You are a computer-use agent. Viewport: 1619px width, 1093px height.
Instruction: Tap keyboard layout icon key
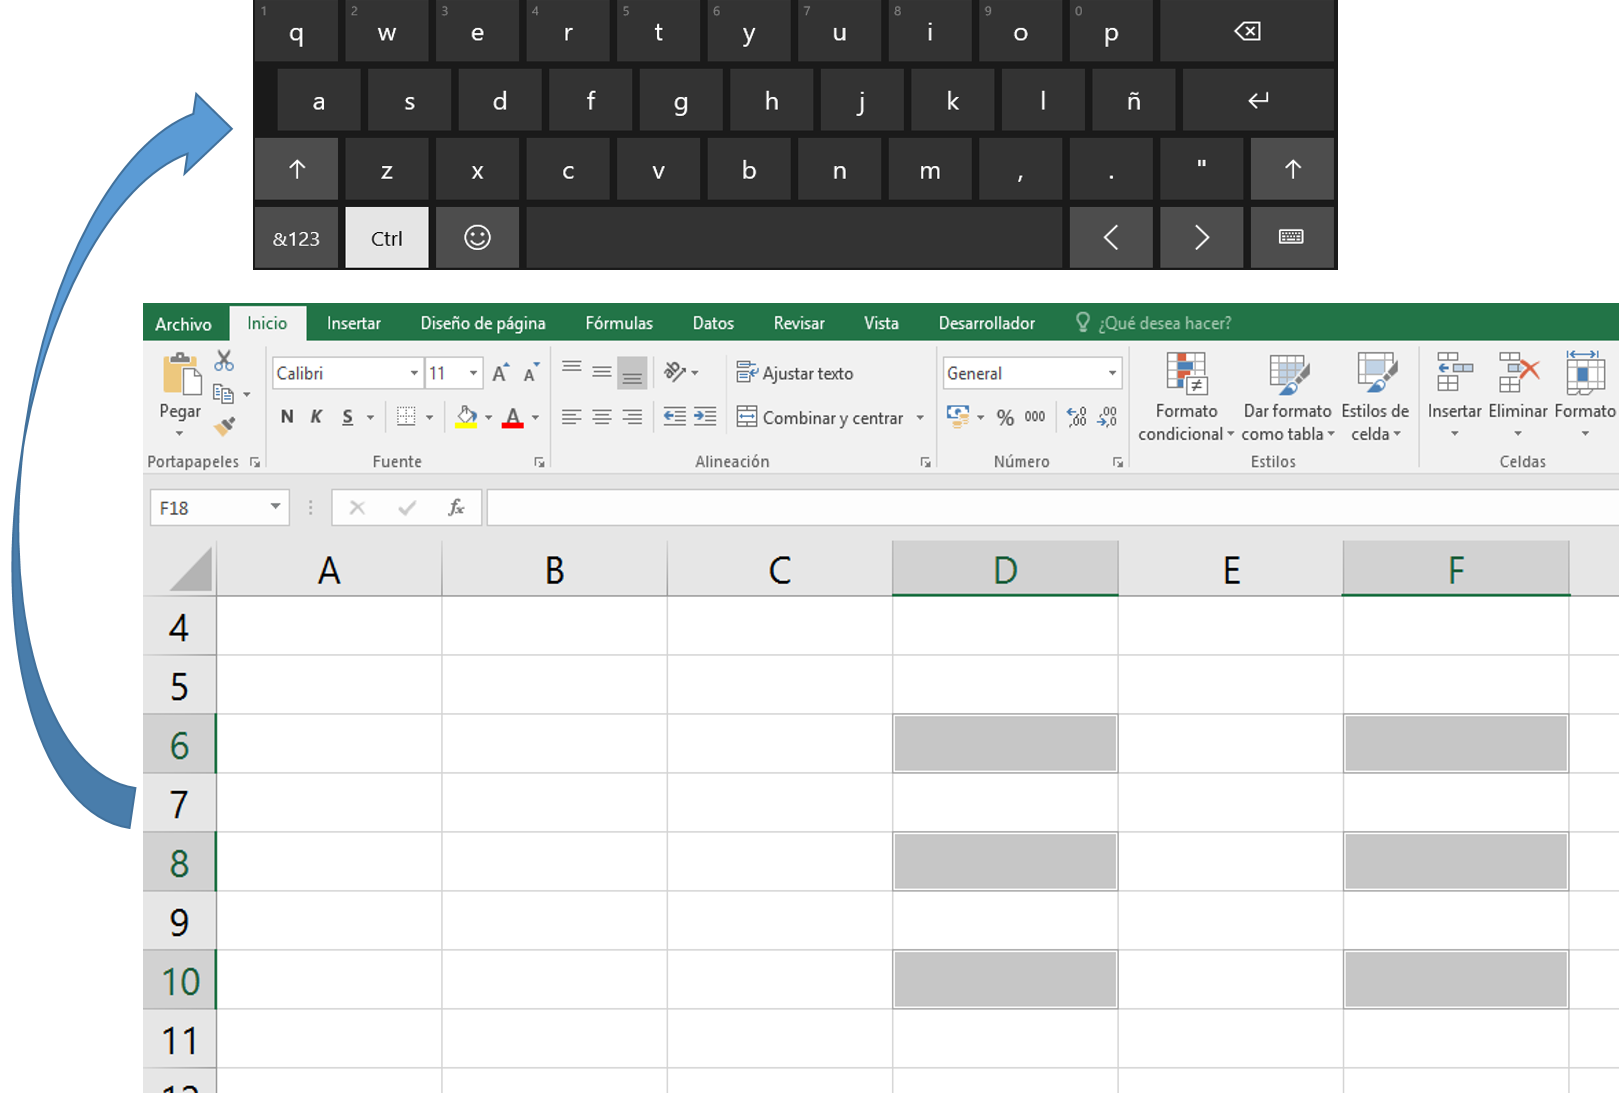pos(1291,238)
